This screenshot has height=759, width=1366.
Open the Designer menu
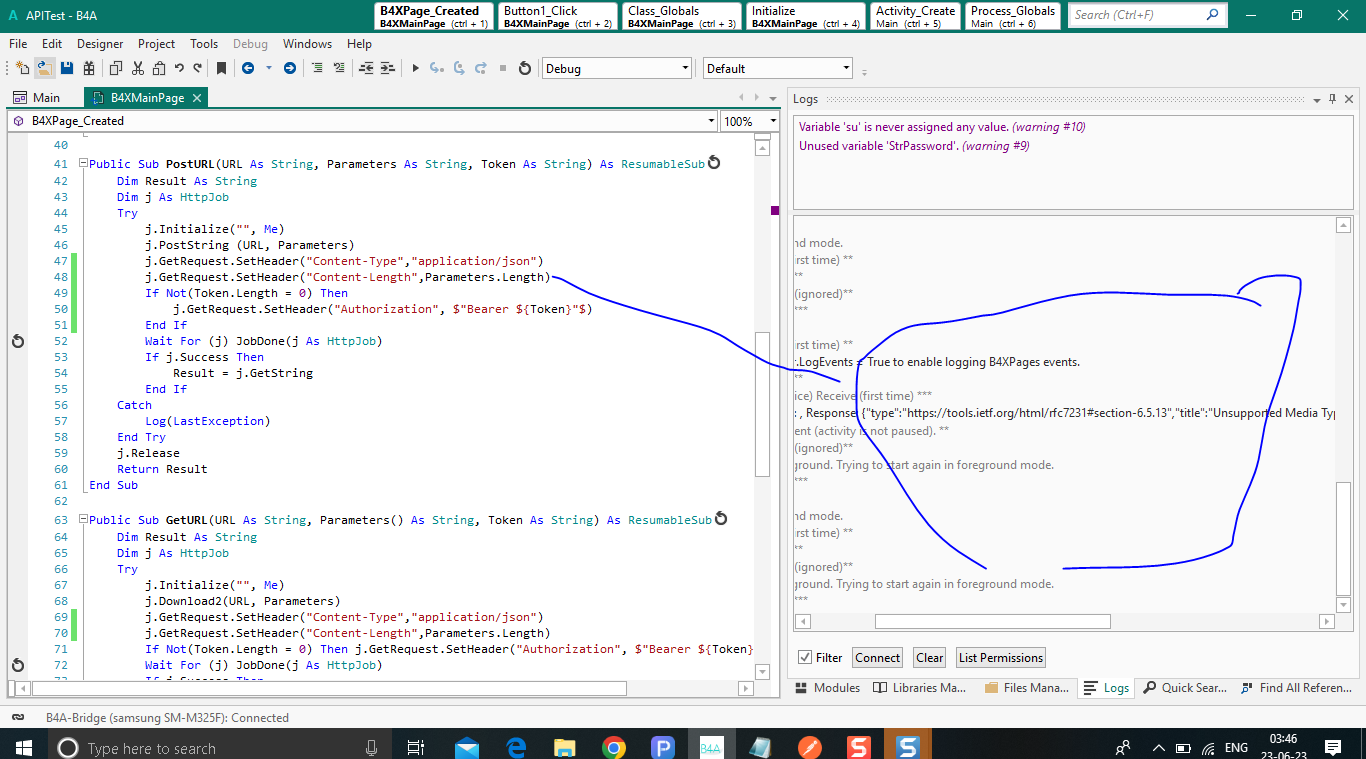[x=100, y=44]
